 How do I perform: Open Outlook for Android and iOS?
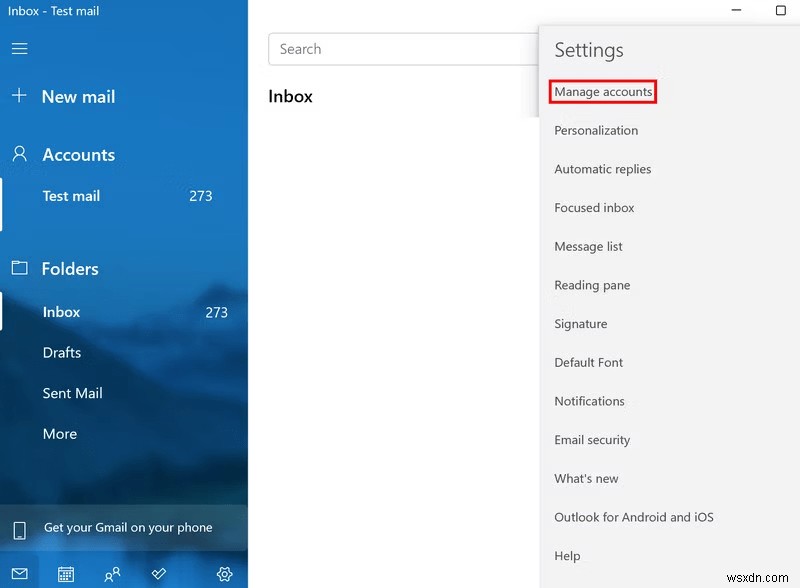[x=634, y=517]
